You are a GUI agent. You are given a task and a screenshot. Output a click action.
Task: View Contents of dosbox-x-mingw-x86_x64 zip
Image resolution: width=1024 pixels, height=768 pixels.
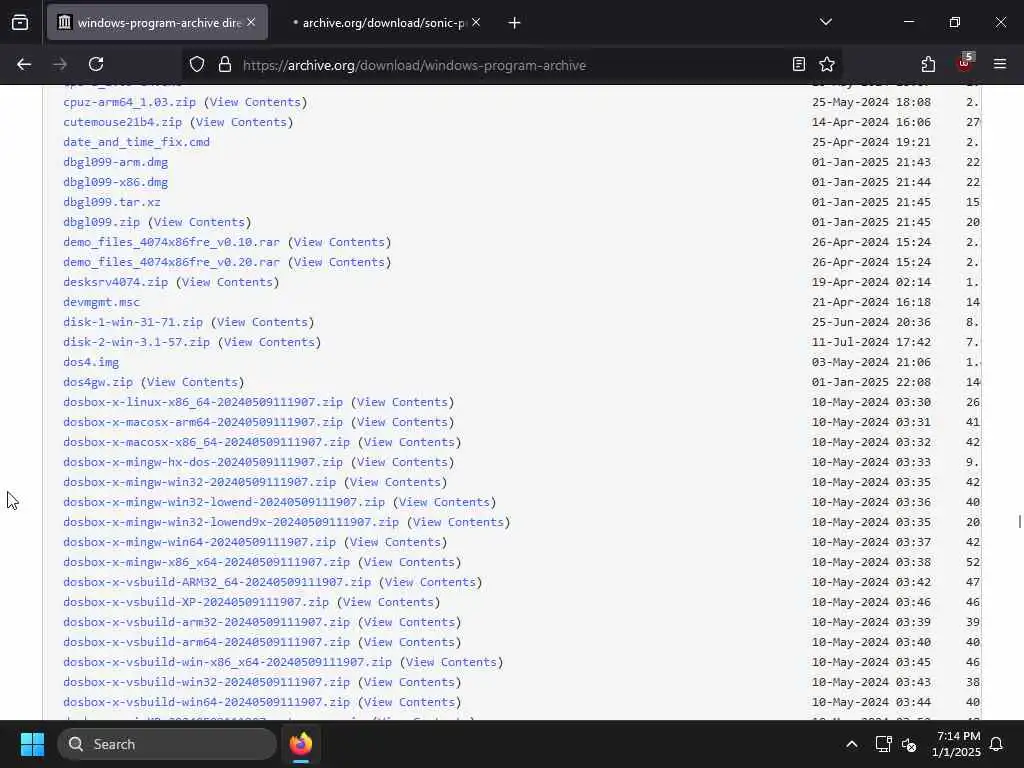click(x=409, y=562)
